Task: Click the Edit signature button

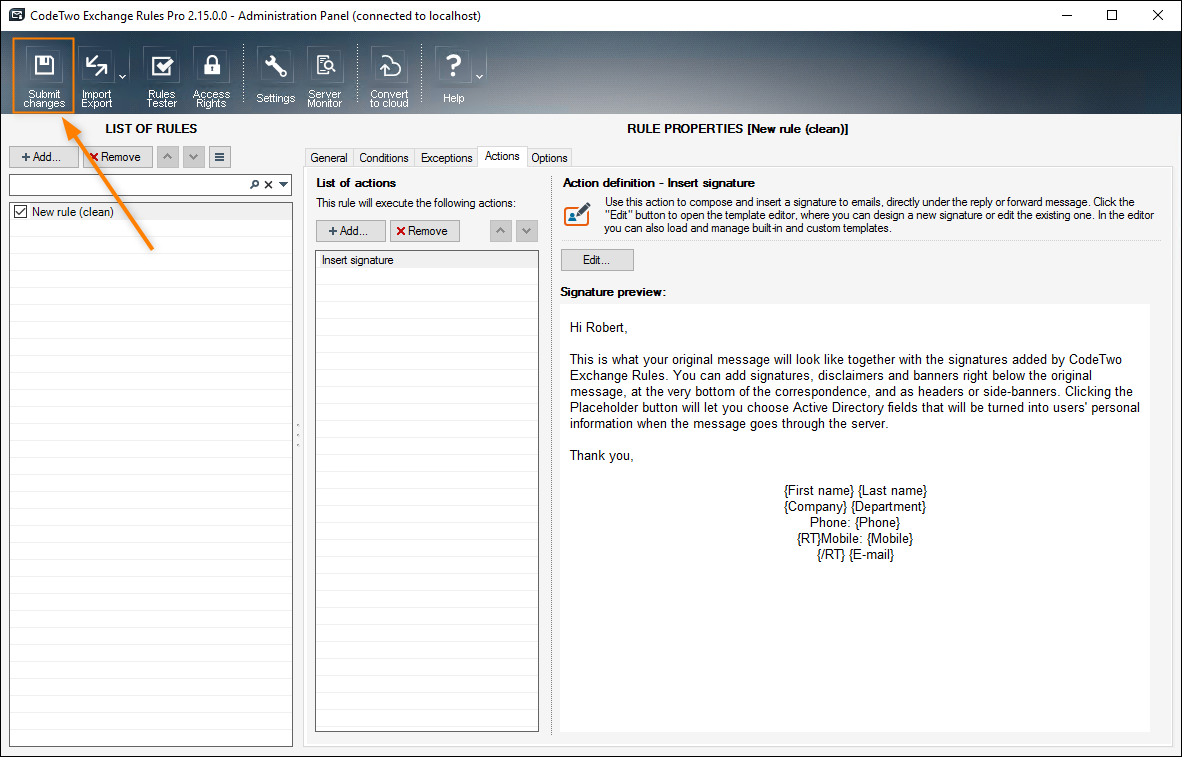Action: pos(597,259)
